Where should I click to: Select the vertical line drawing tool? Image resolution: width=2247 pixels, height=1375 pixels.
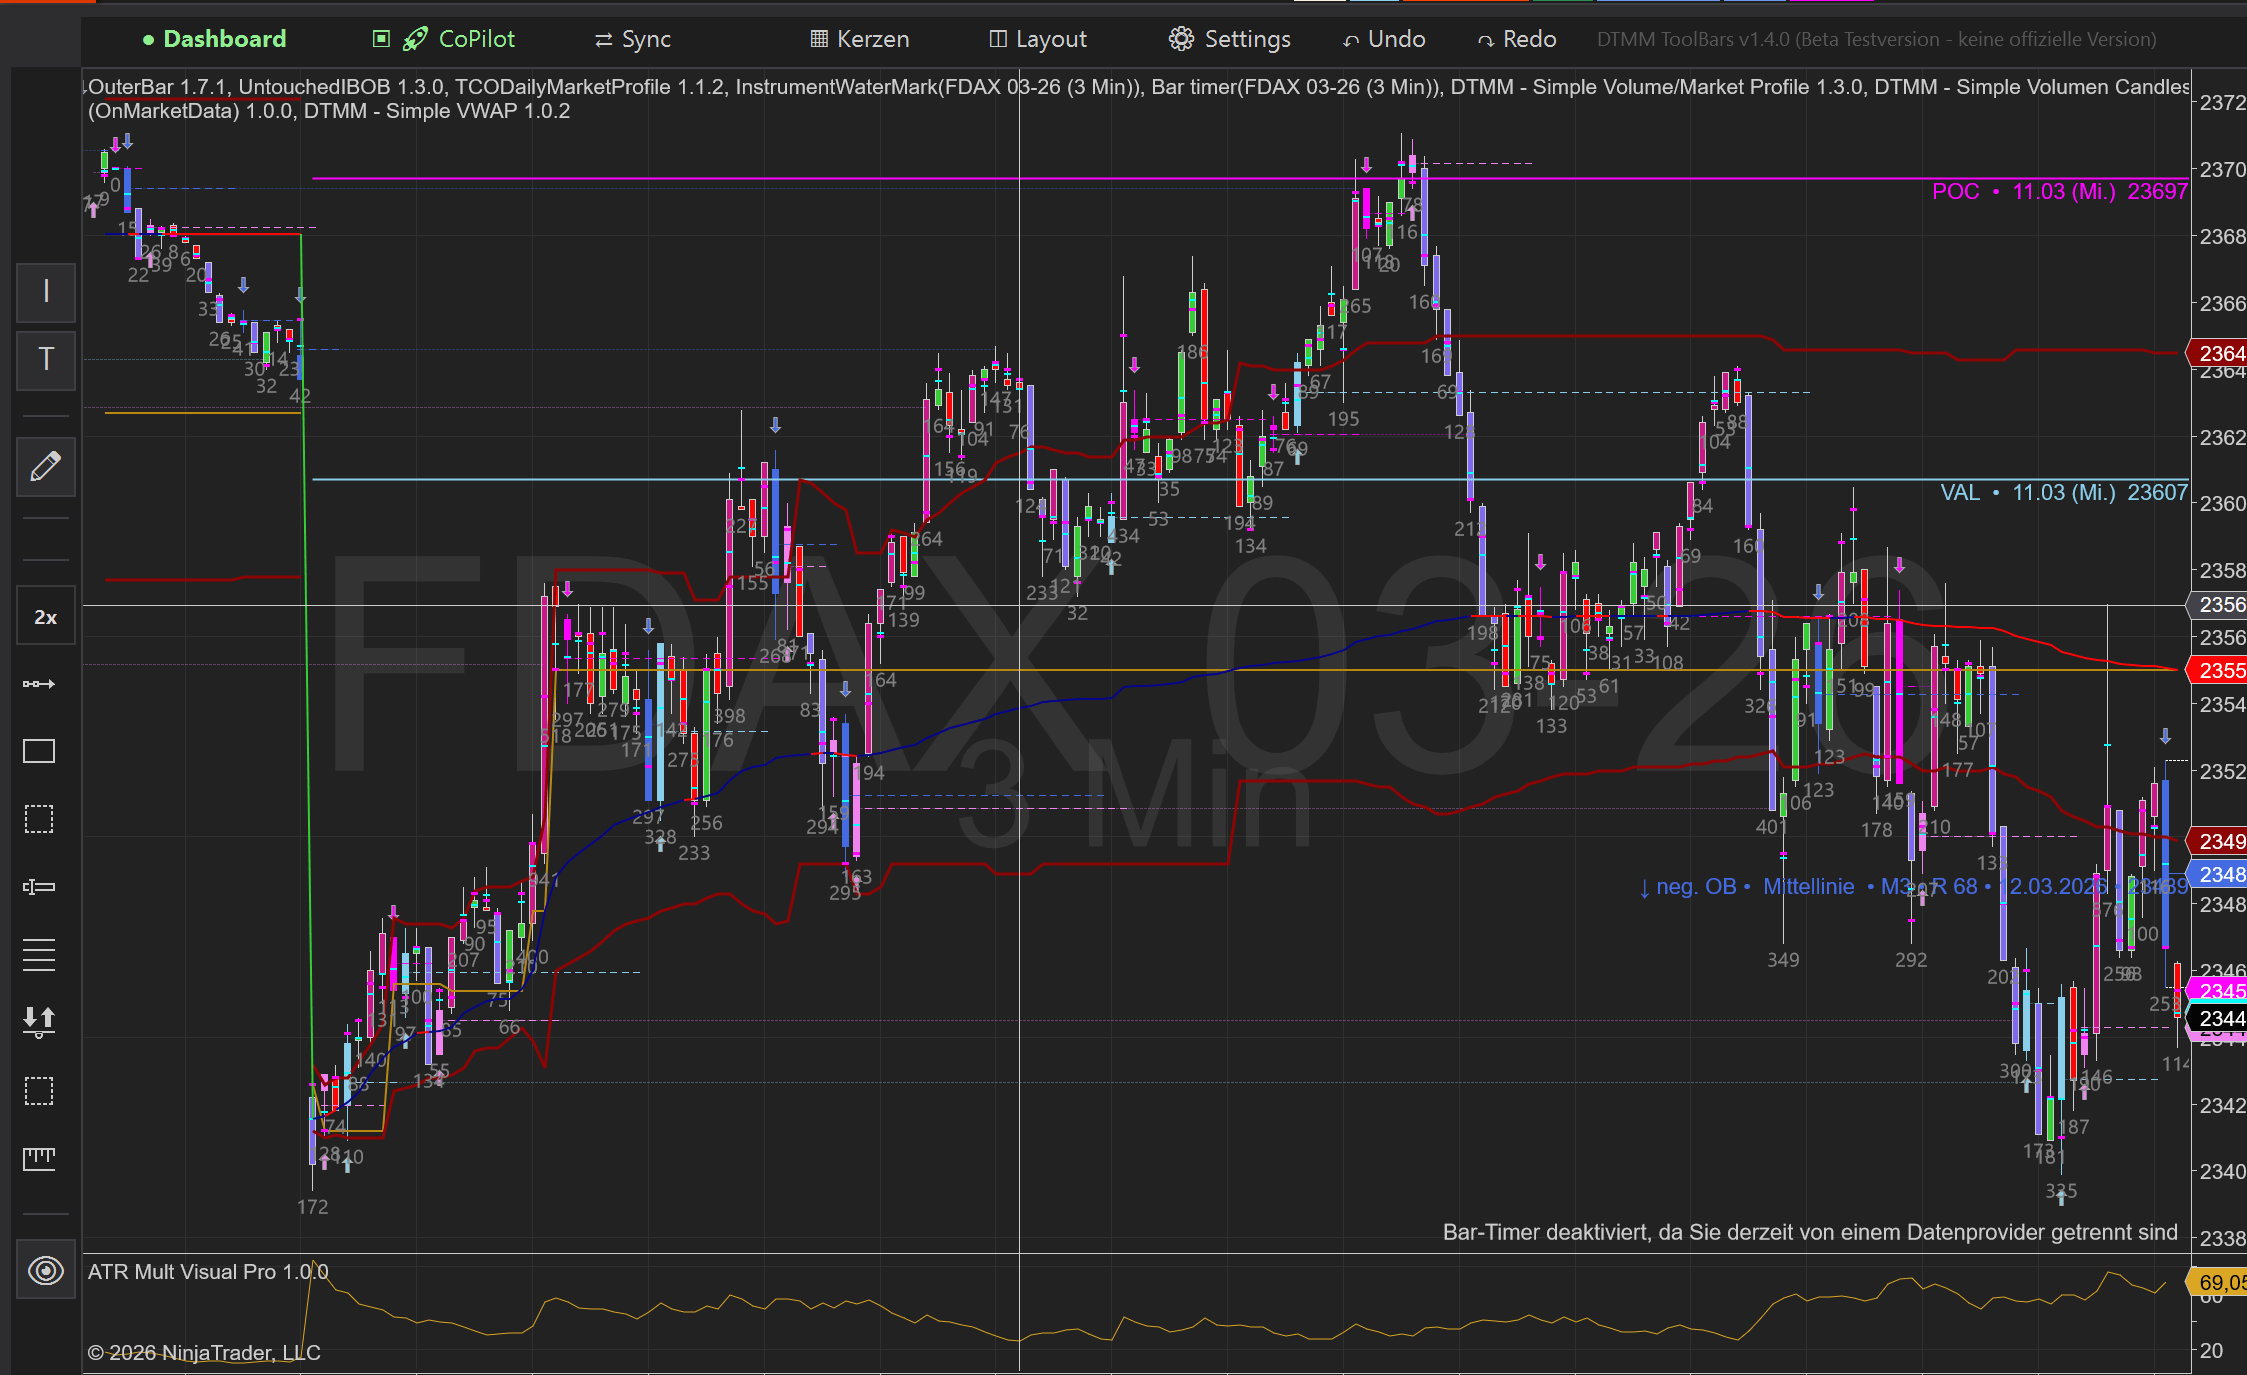(x=46, y=292)
